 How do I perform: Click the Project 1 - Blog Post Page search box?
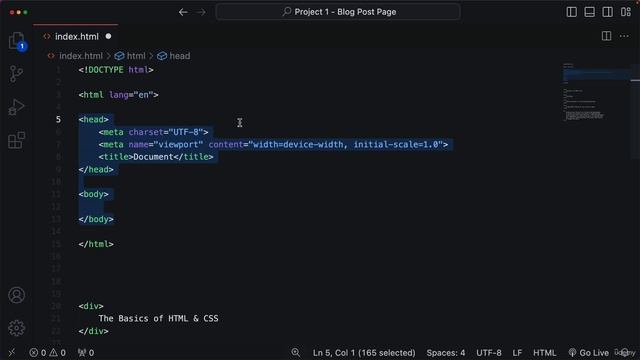(x=338, y=12)
